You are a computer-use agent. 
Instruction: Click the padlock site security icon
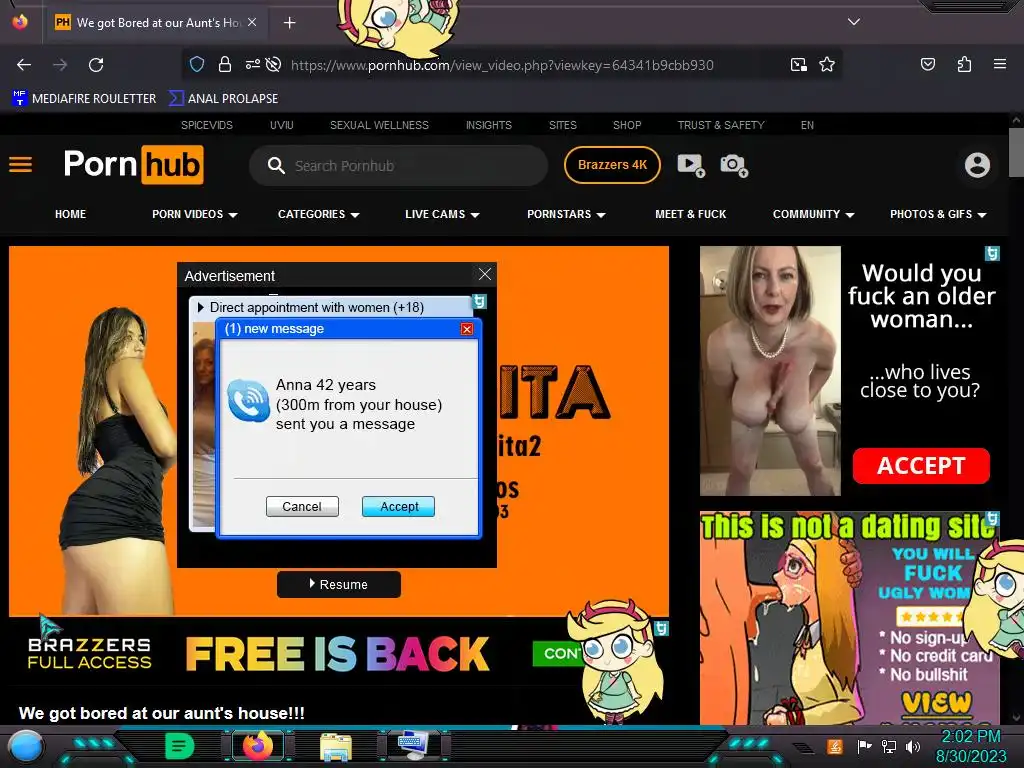pos(225,64)
